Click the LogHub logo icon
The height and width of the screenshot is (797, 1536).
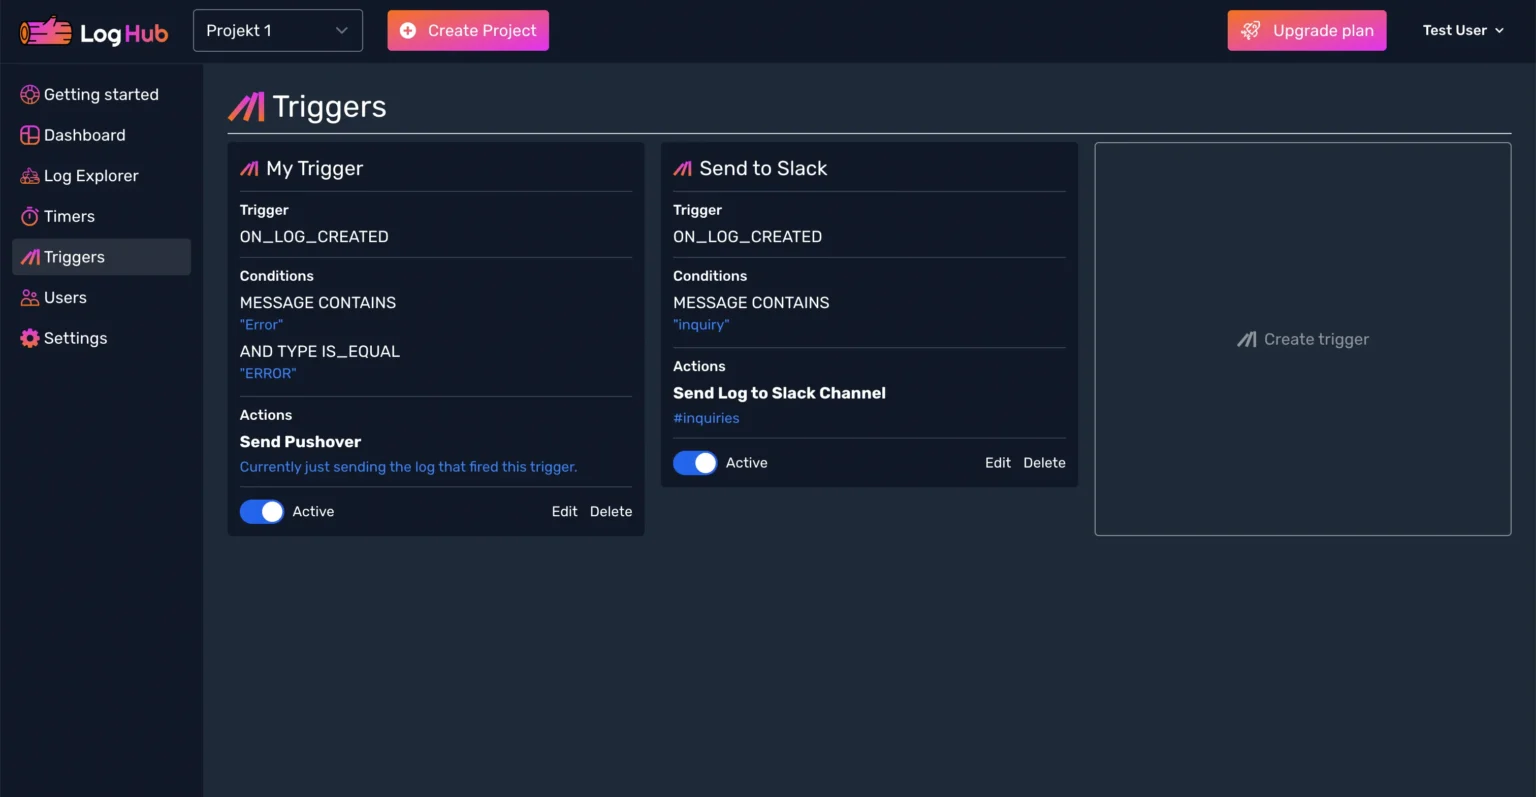pos(46,32)
